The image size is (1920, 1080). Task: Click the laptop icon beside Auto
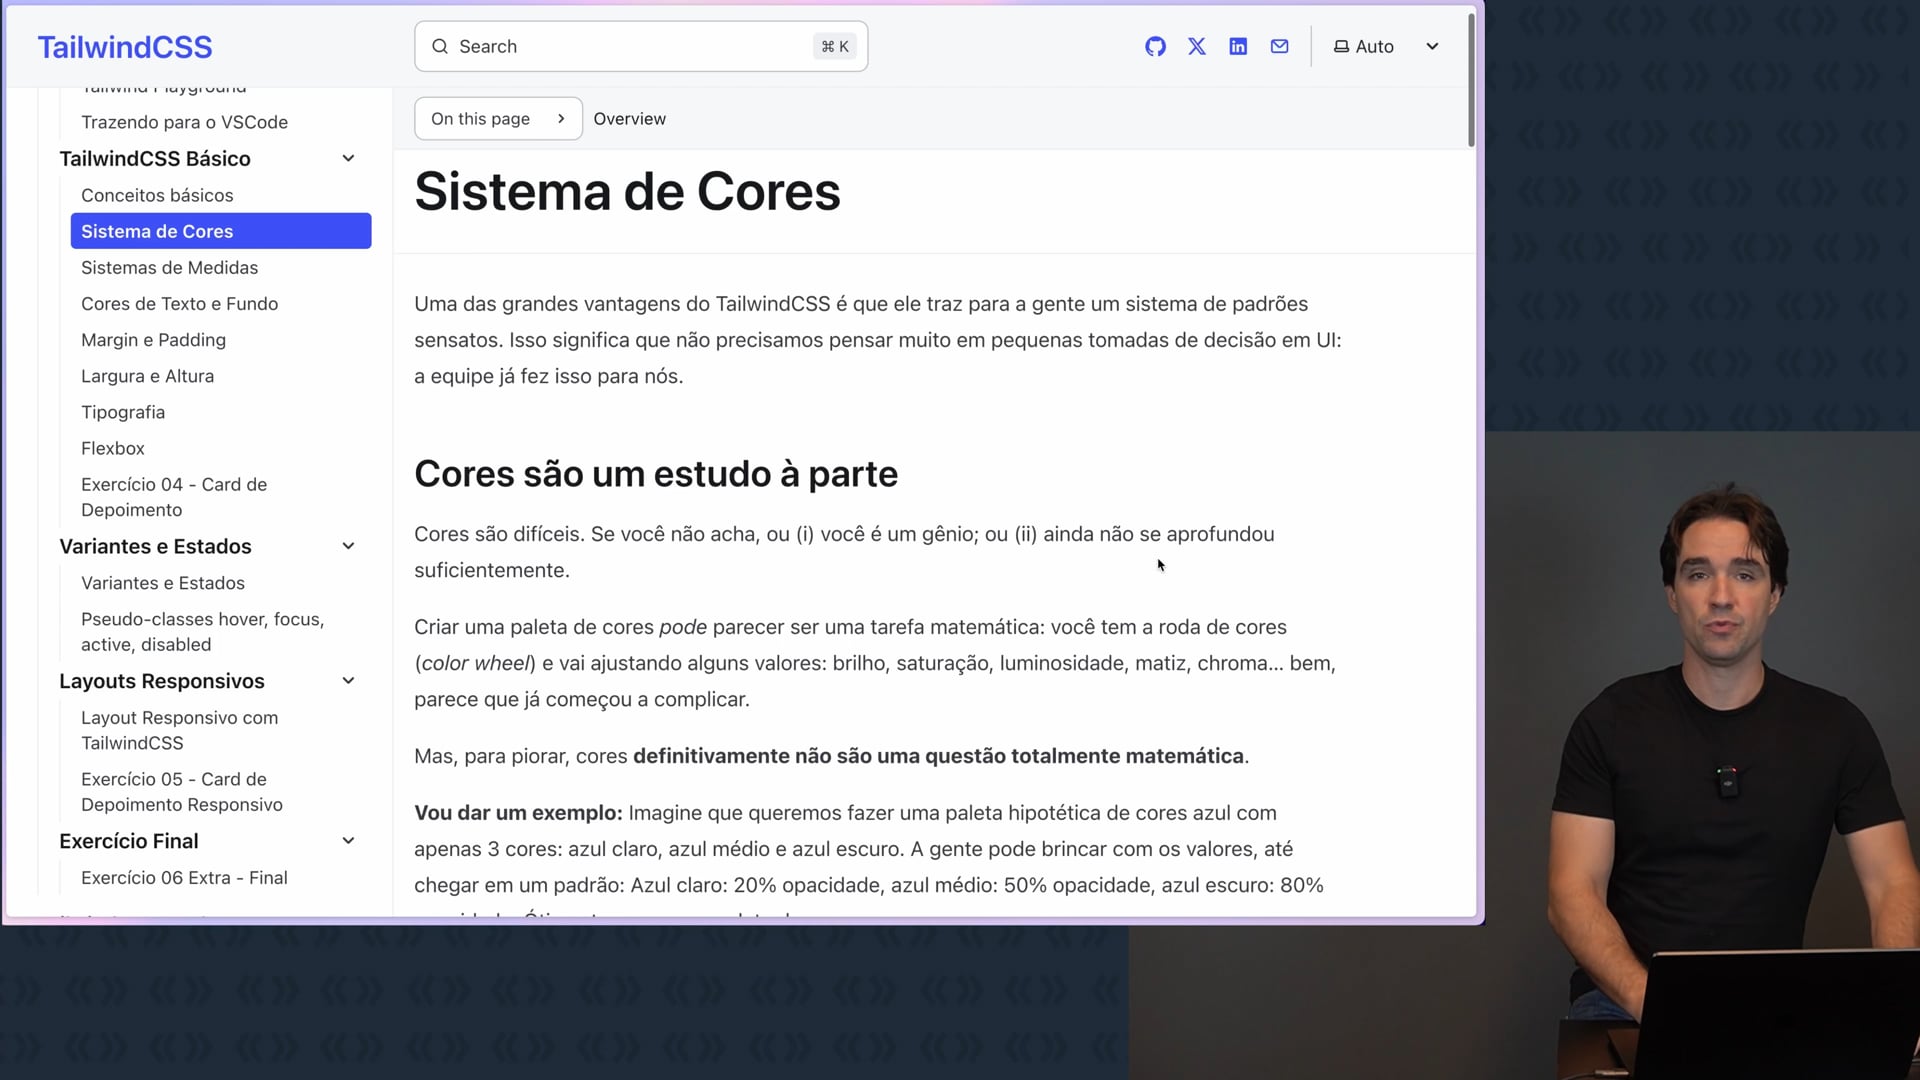(x=1341, y=47)
